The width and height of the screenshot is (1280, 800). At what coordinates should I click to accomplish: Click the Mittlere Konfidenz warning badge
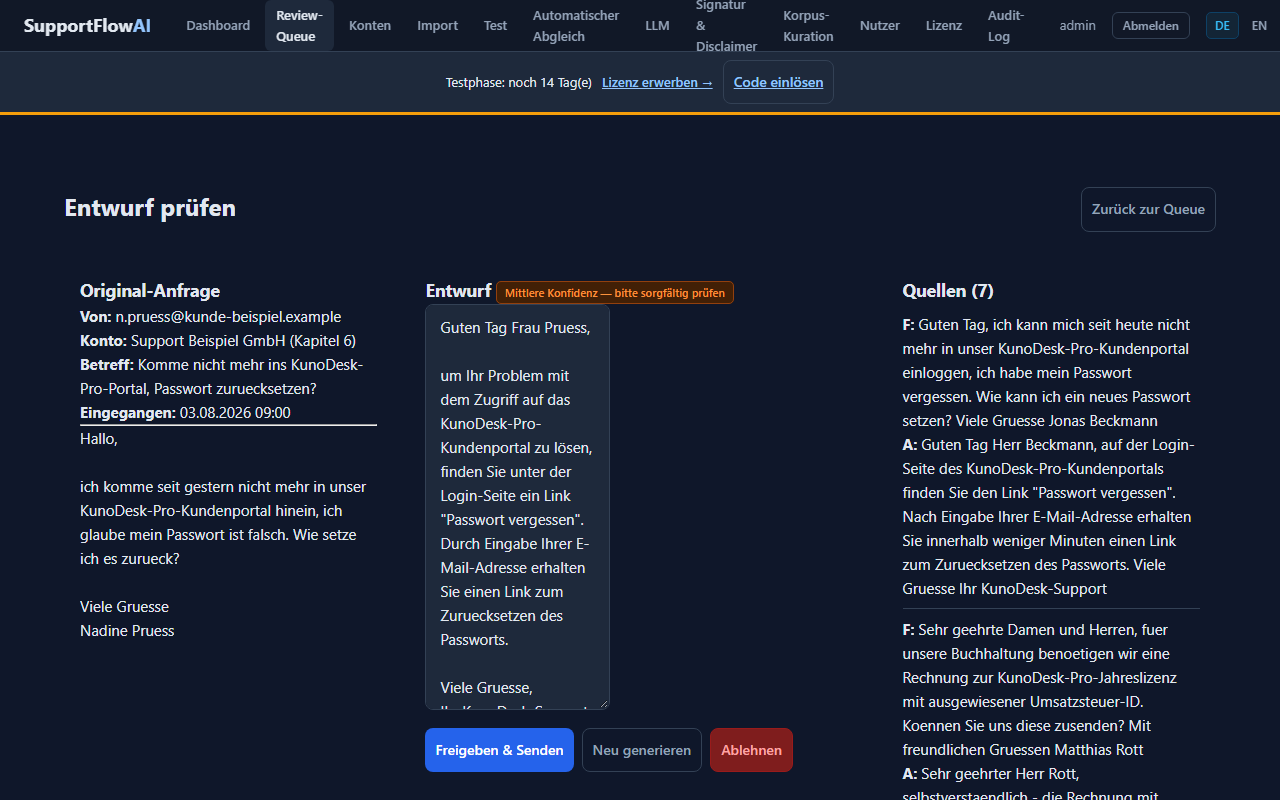pyautogui.click(x=615, y=293)
